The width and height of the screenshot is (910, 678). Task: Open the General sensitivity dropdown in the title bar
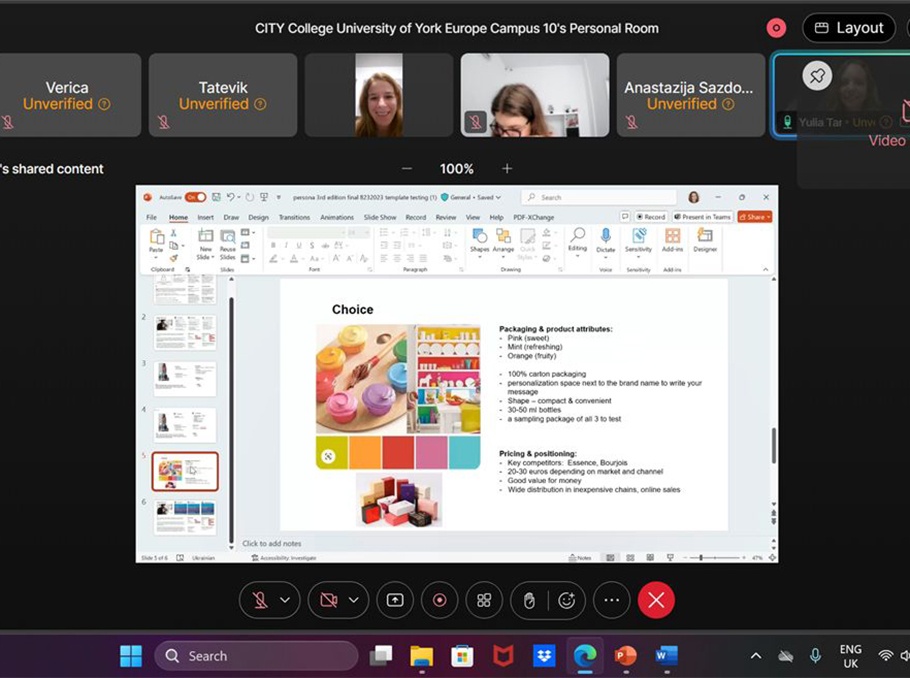471,197
